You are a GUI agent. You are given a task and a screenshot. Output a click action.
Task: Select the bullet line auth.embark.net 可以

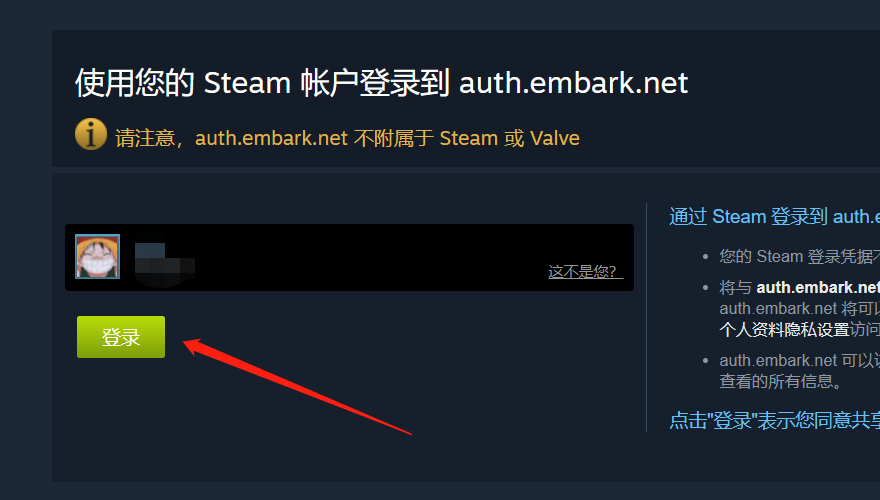click(800, 360)
